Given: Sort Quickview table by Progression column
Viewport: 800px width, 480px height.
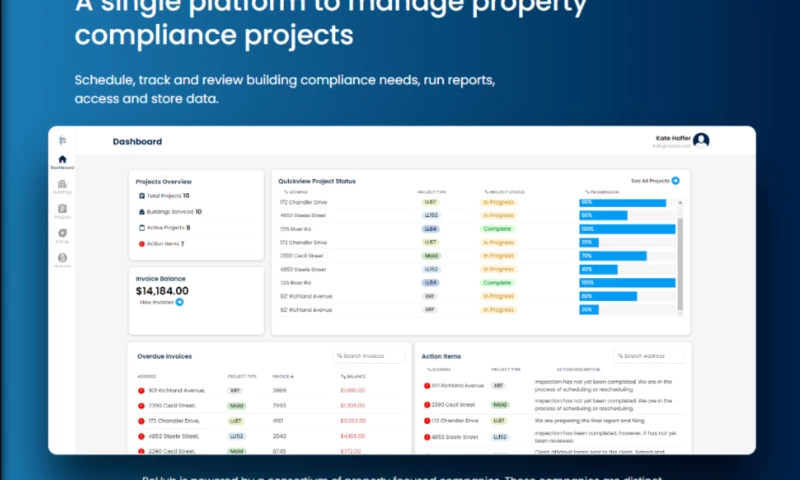Looking at the screenshot, I should 602,192.
